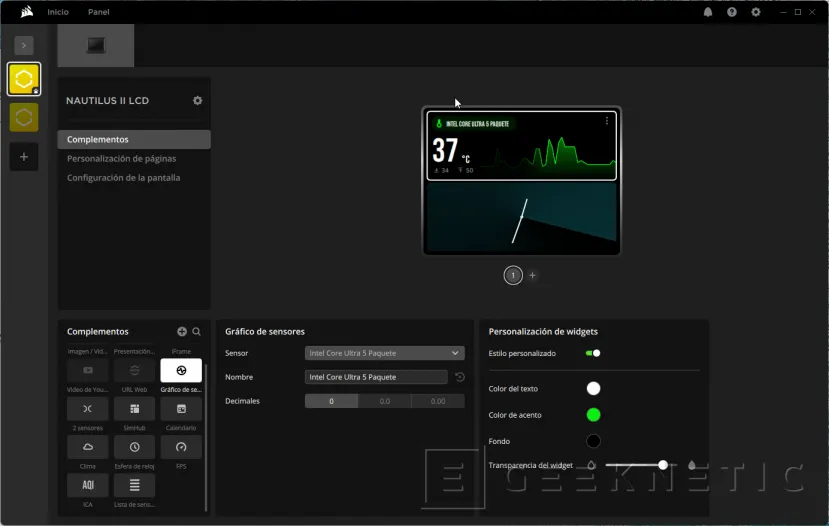Viewport: 829px width, 526px height.
Task: Add a new LCD page with plus
Action: tap(532, 275)
